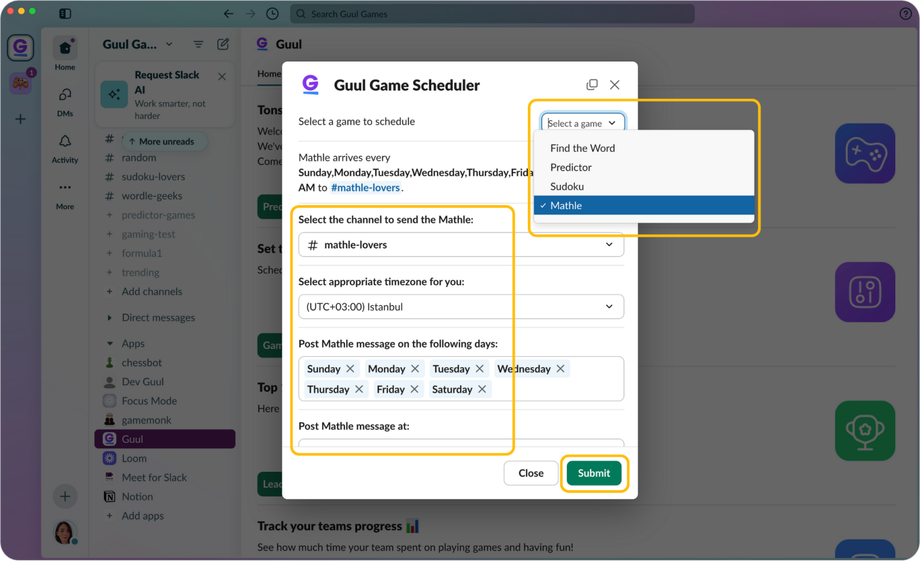Click Add apps
Screen dimensions: 920x562
(x=143, y=516)
